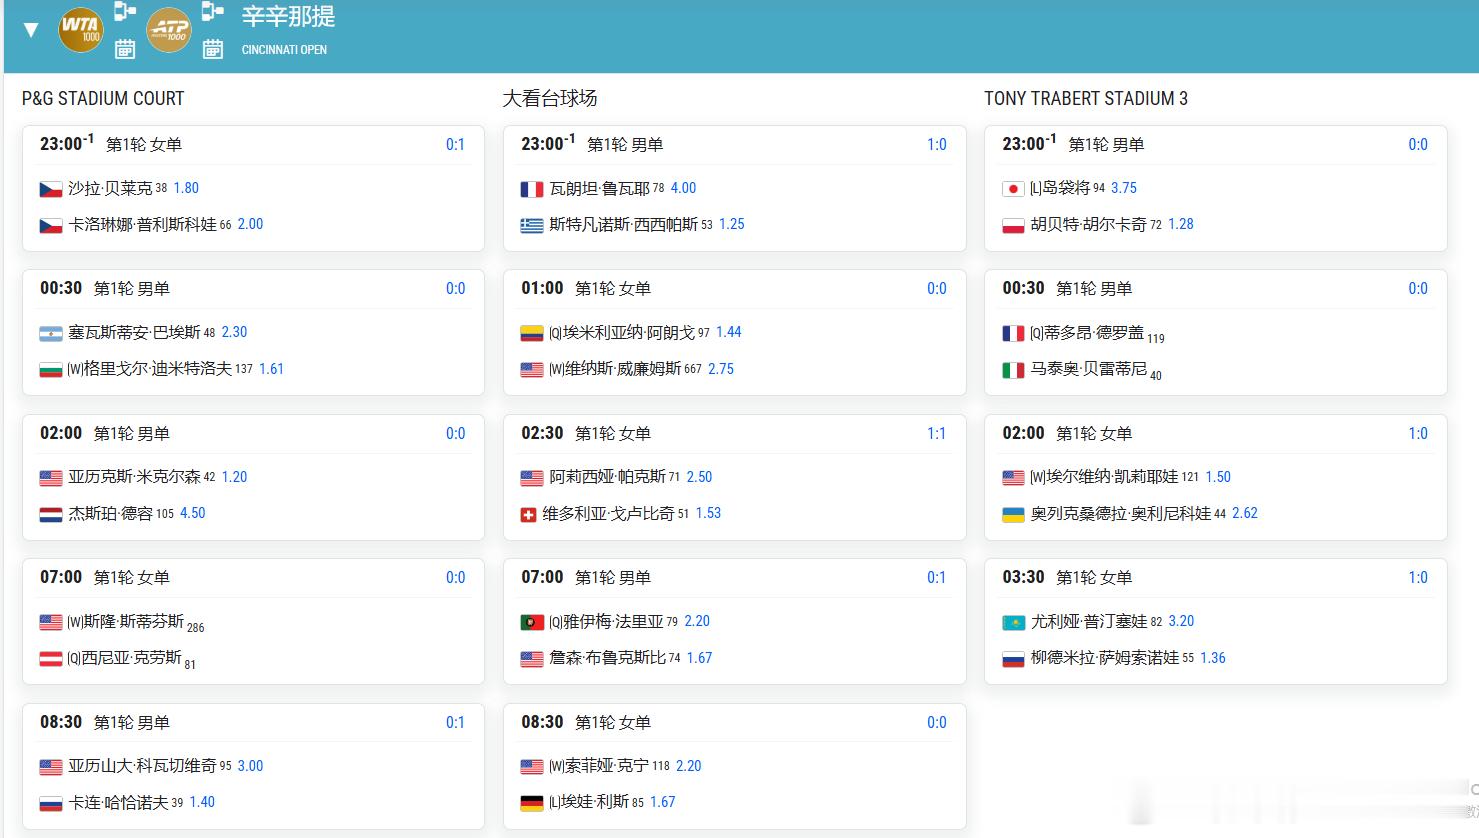Open the 辛辛那提 tournament title

[288, 16]
